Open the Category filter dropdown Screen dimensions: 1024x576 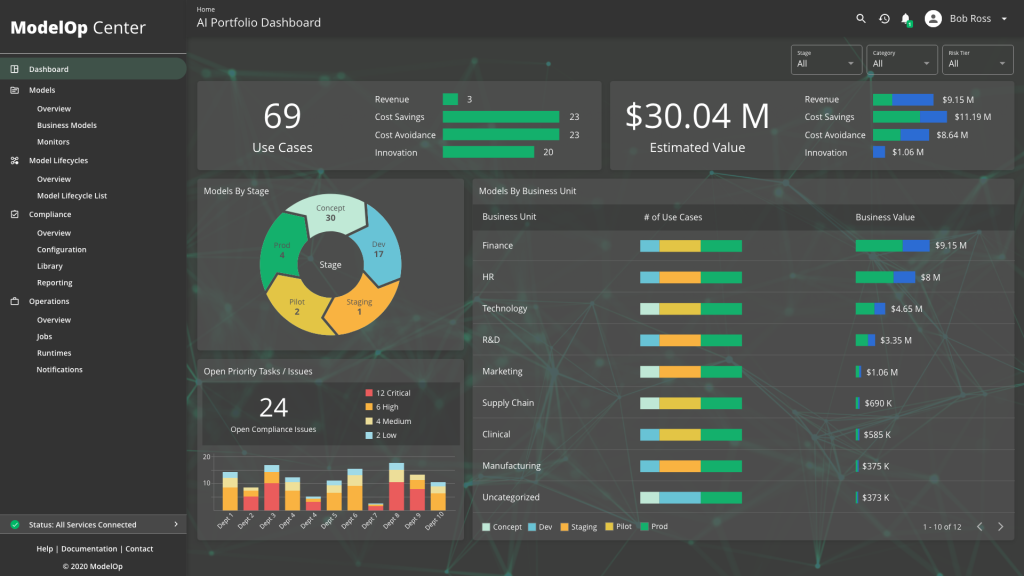902,60
